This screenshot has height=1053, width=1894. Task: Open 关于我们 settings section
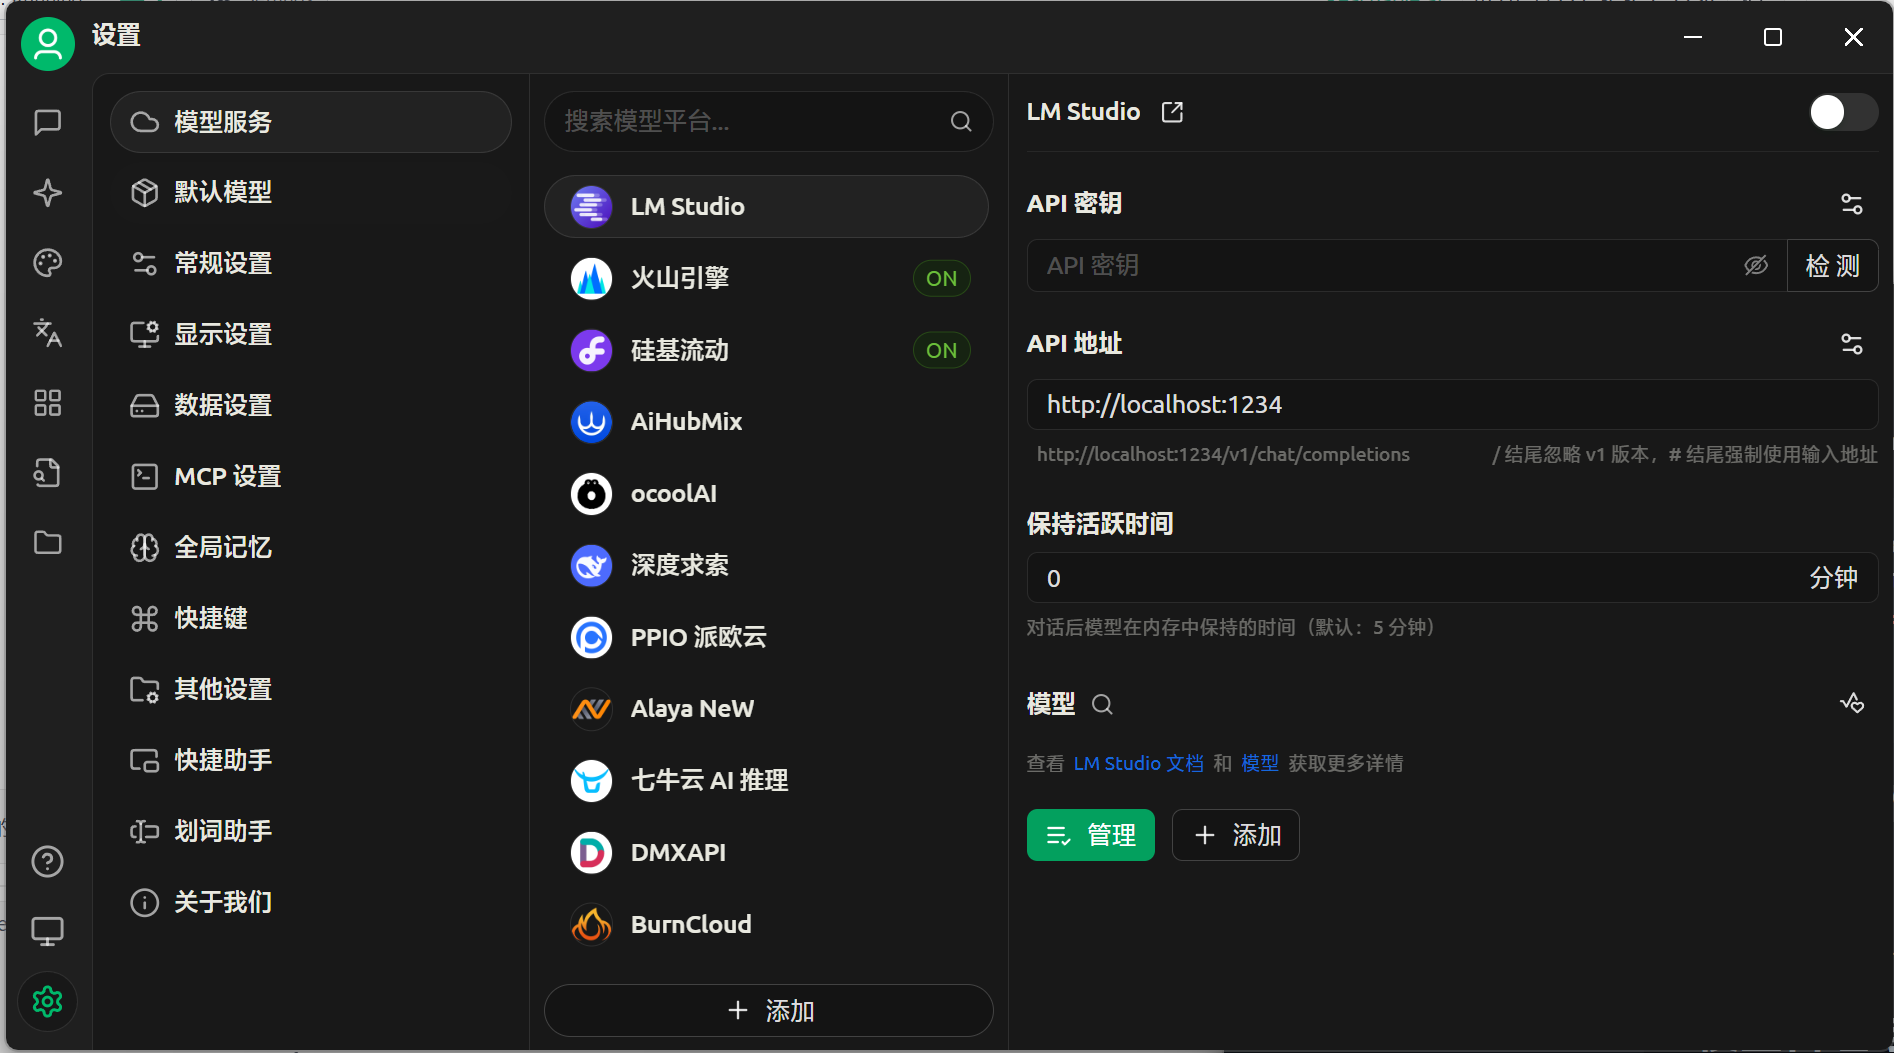311,902
